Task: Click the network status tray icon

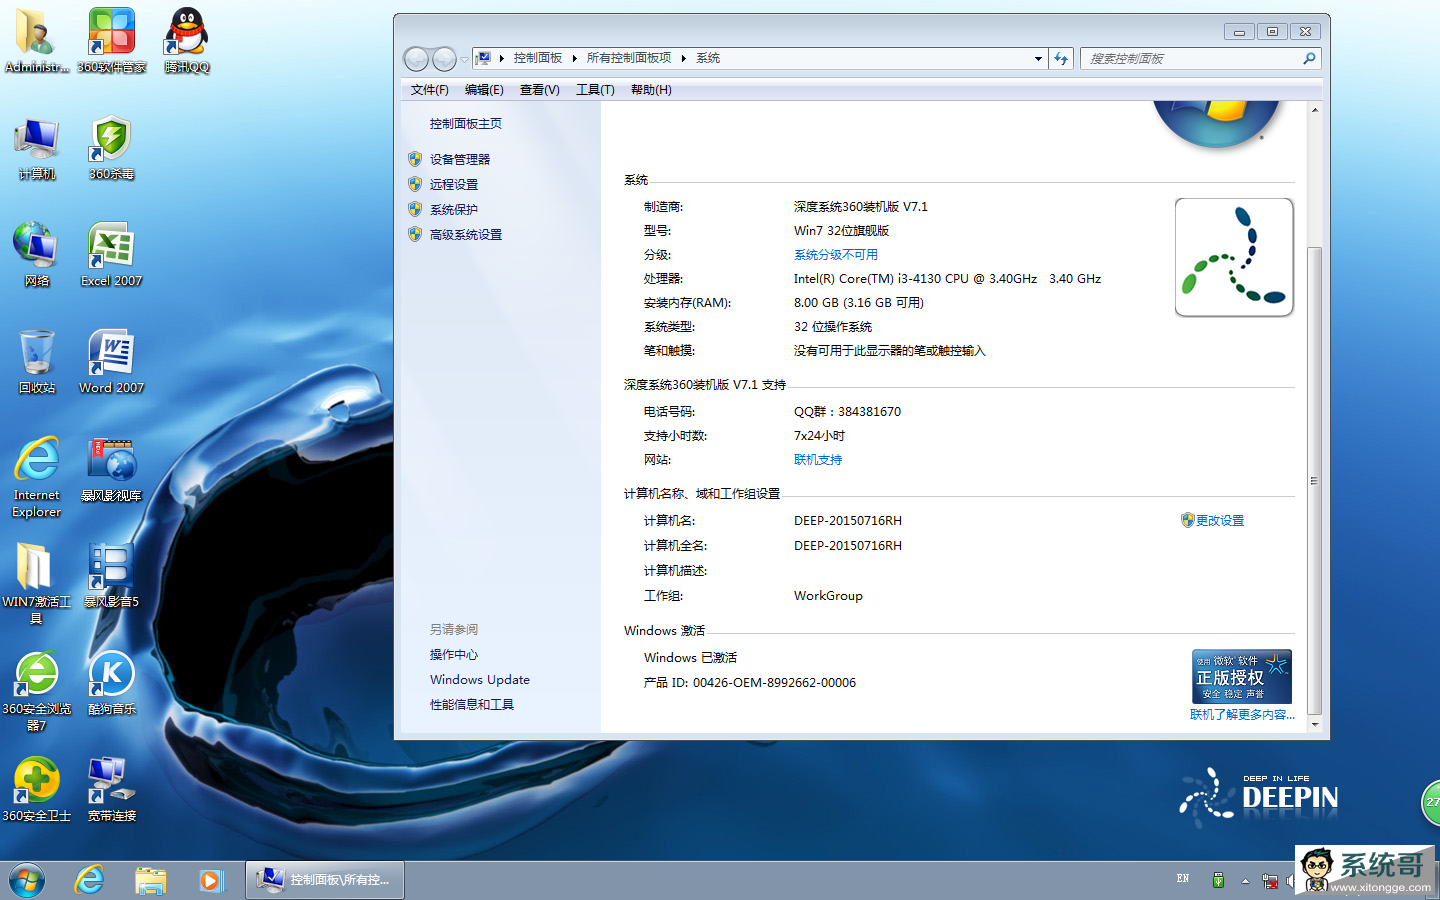Action: (1270, 881)
